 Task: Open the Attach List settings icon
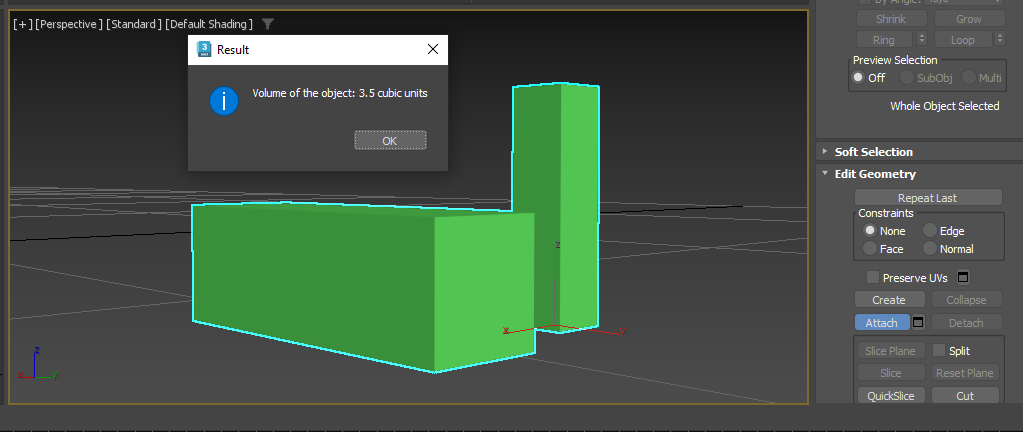[x=918, y=322]
